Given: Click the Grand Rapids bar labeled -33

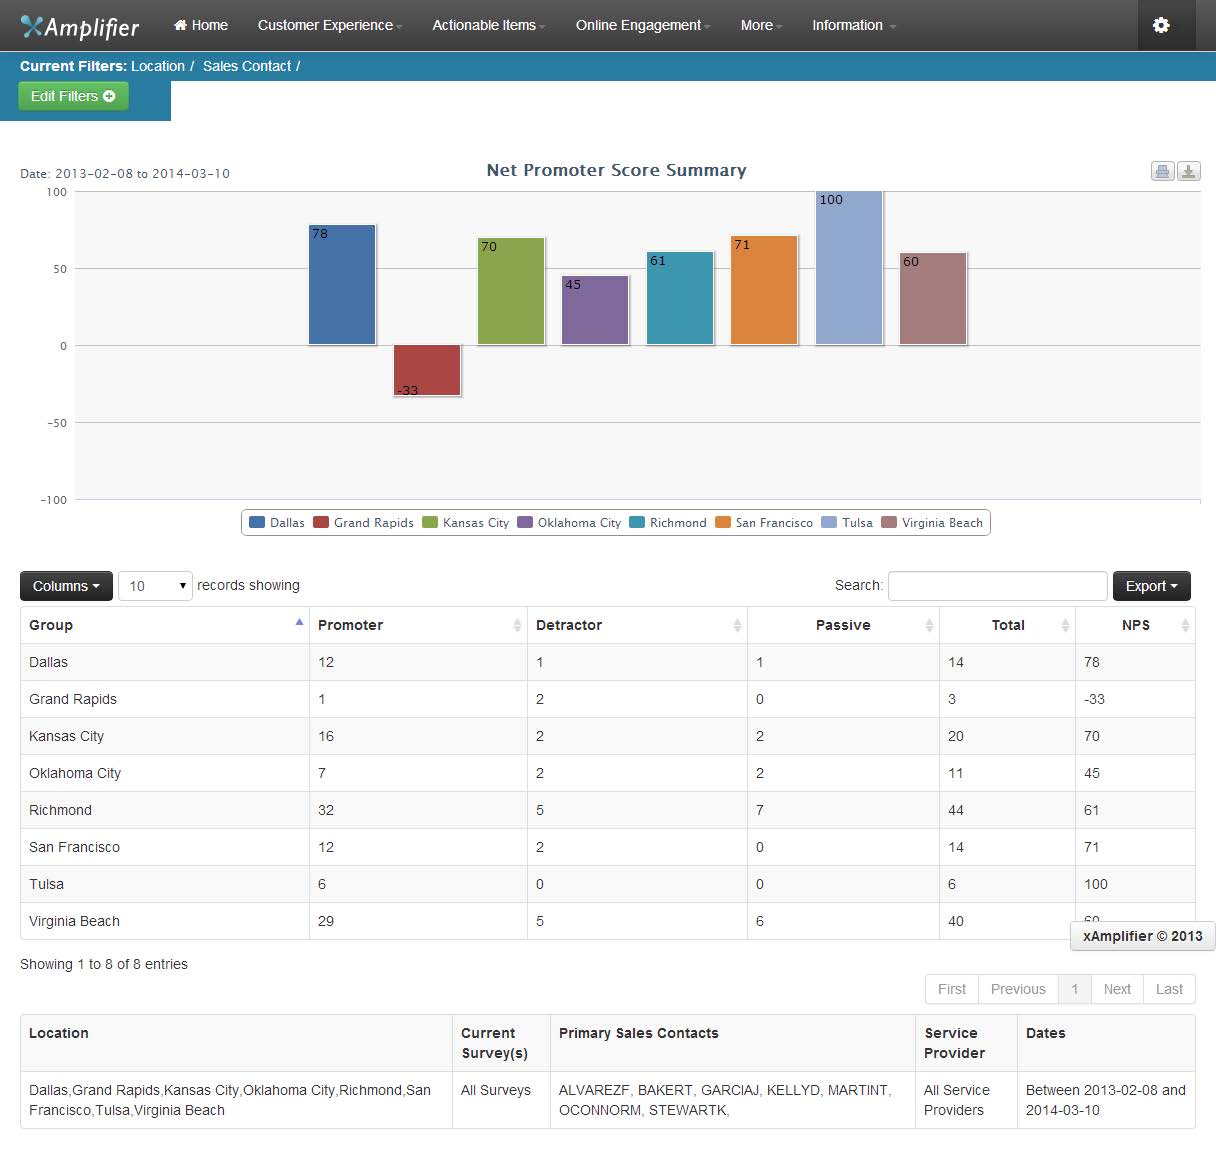Looking at the screenshot, I should (427, 371).
